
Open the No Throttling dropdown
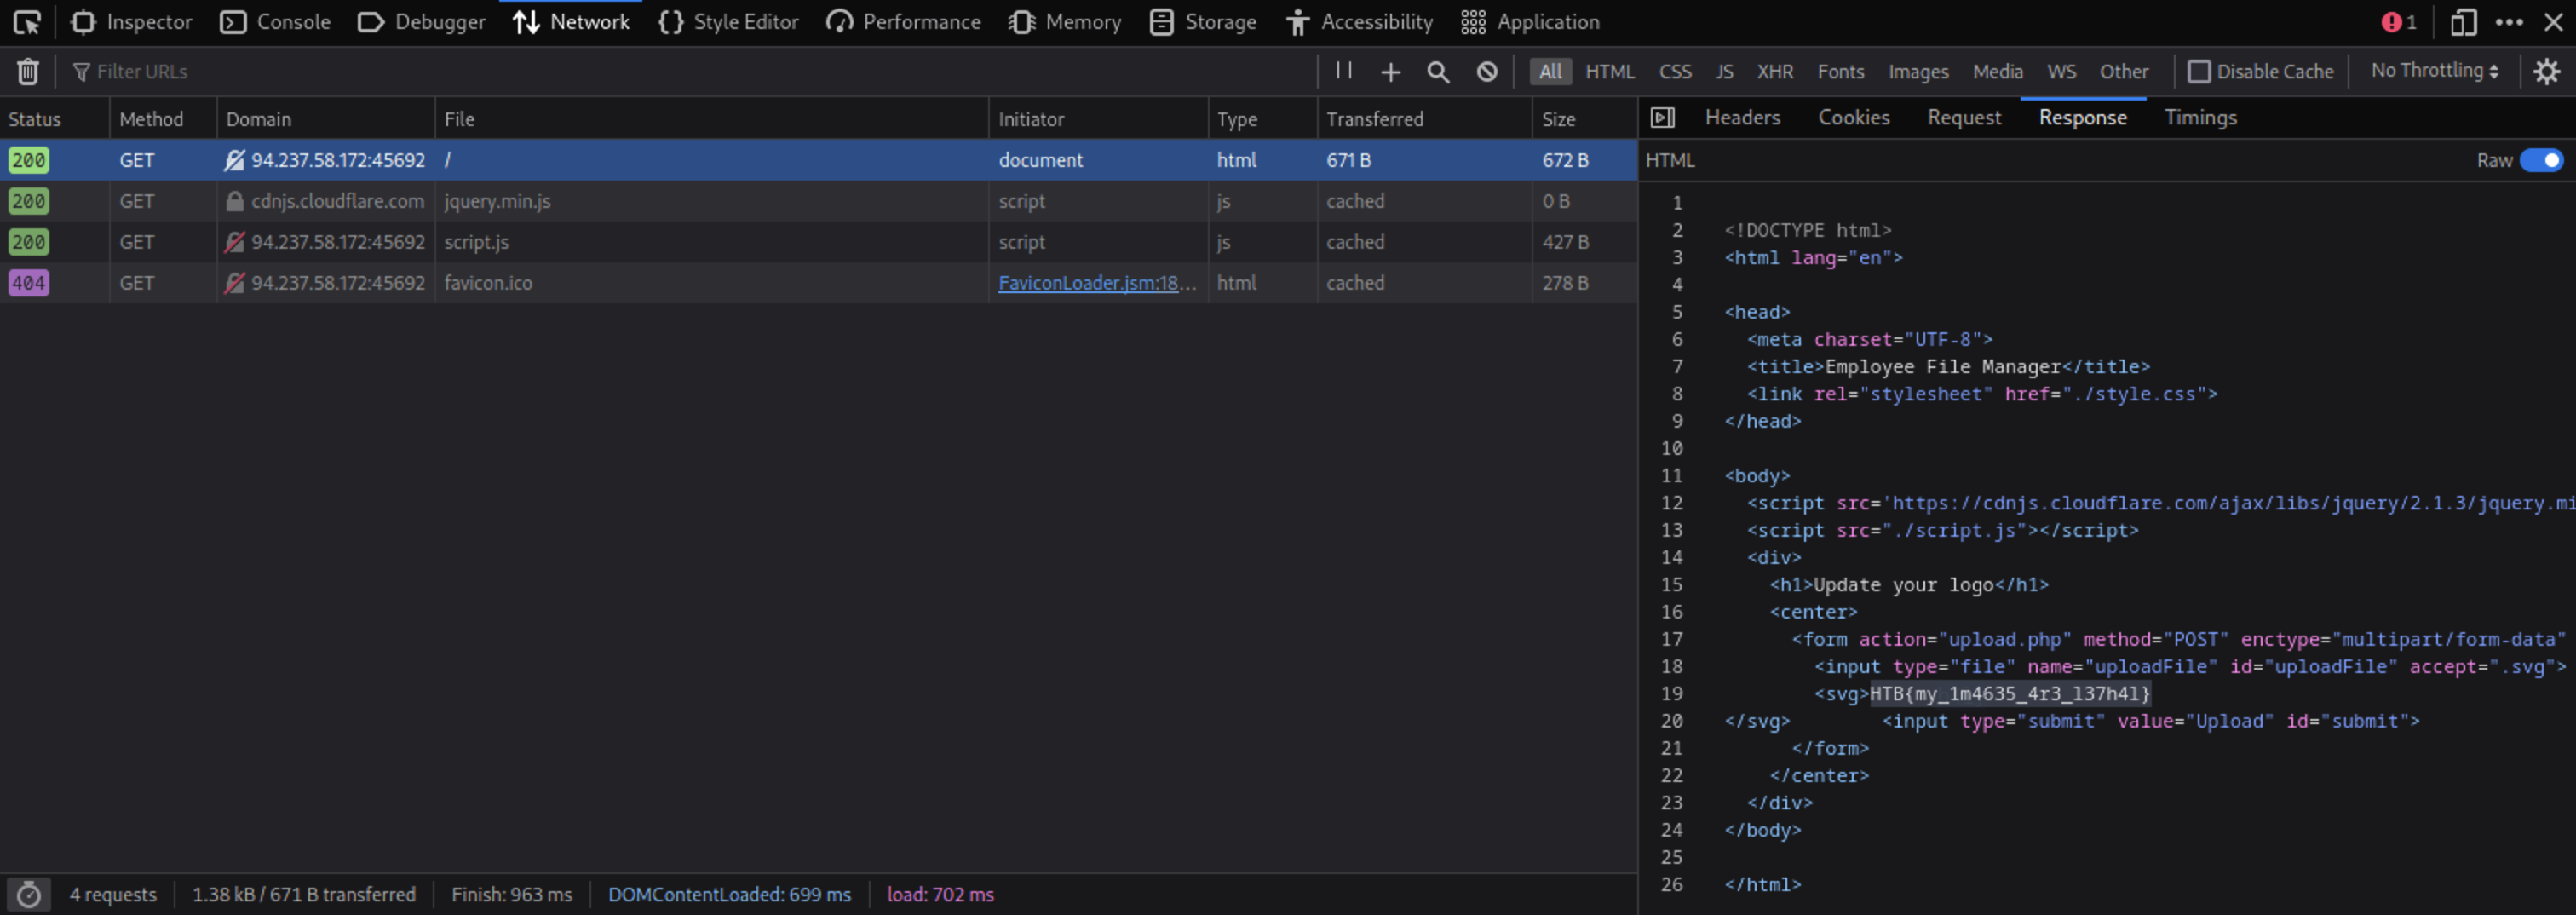click(2434, 70)
